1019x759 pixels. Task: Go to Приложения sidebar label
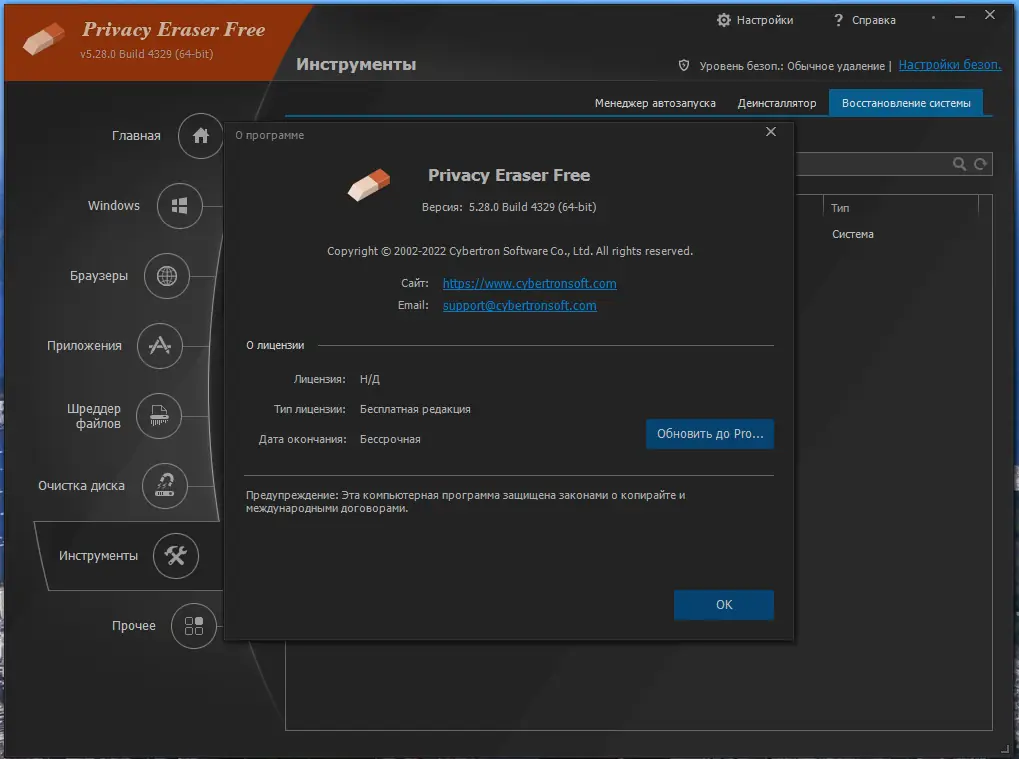point(84,346)
